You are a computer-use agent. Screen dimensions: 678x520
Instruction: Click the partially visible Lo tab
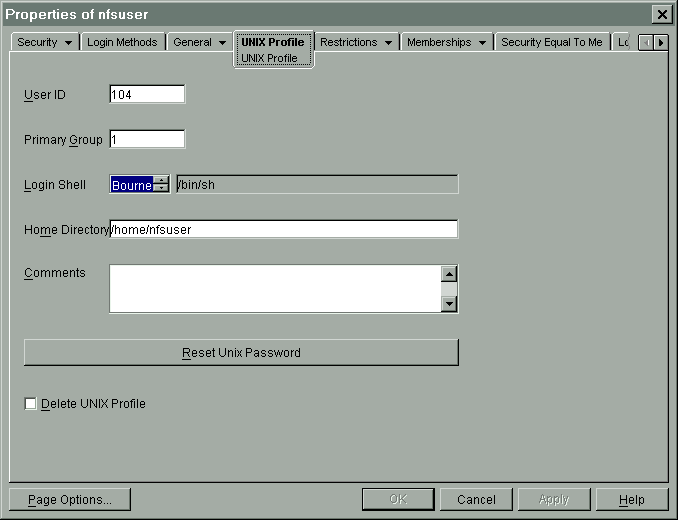point(623,42)
